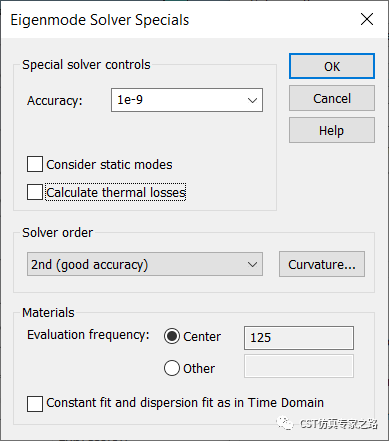Viewport: 389px width, 441px height.
Task: Open Help for solver specials
Action: click(332, 130)
